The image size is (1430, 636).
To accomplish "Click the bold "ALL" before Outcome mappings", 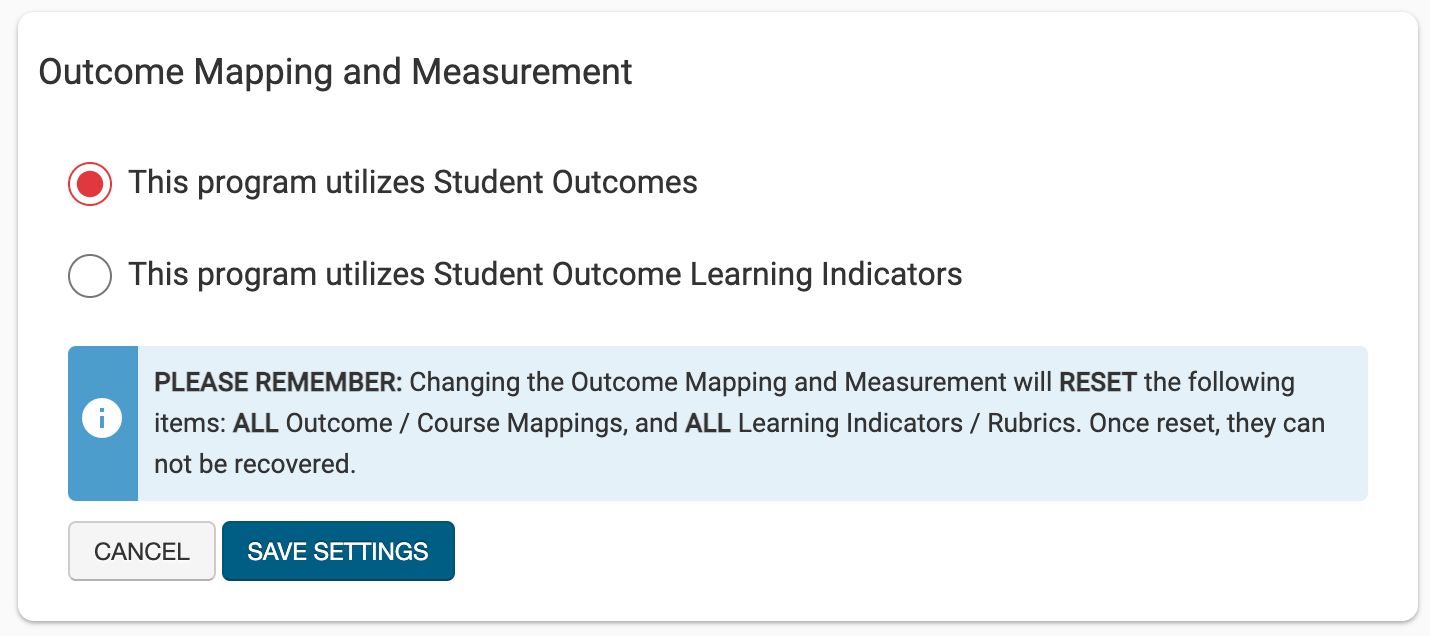I will tap(256, 423).
